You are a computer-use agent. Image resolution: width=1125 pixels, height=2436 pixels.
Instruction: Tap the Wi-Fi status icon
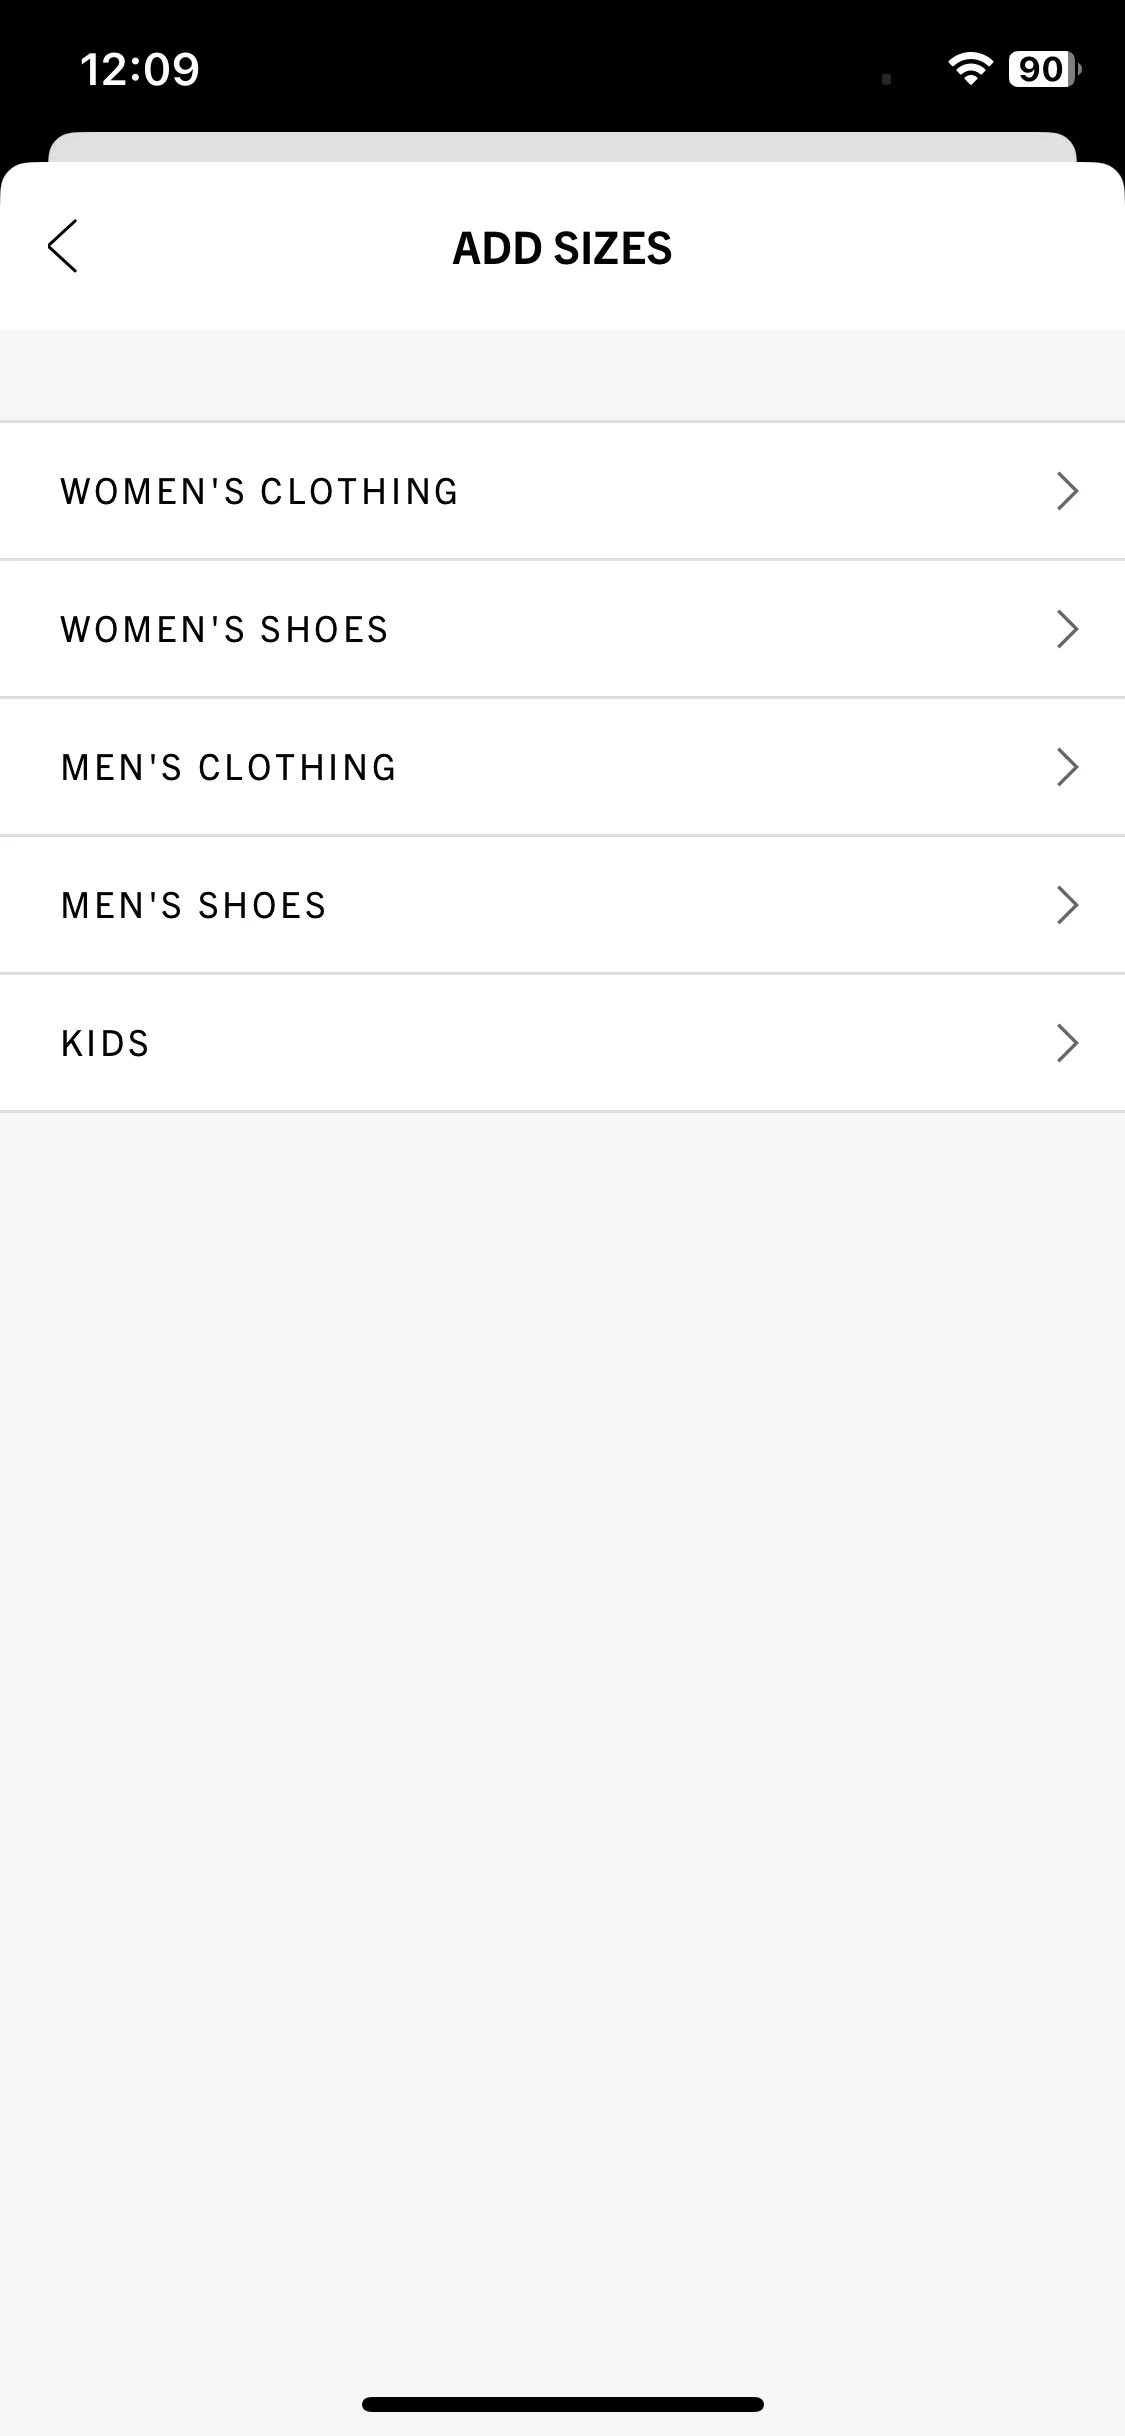pyautogui.click(x=970, y=69)
